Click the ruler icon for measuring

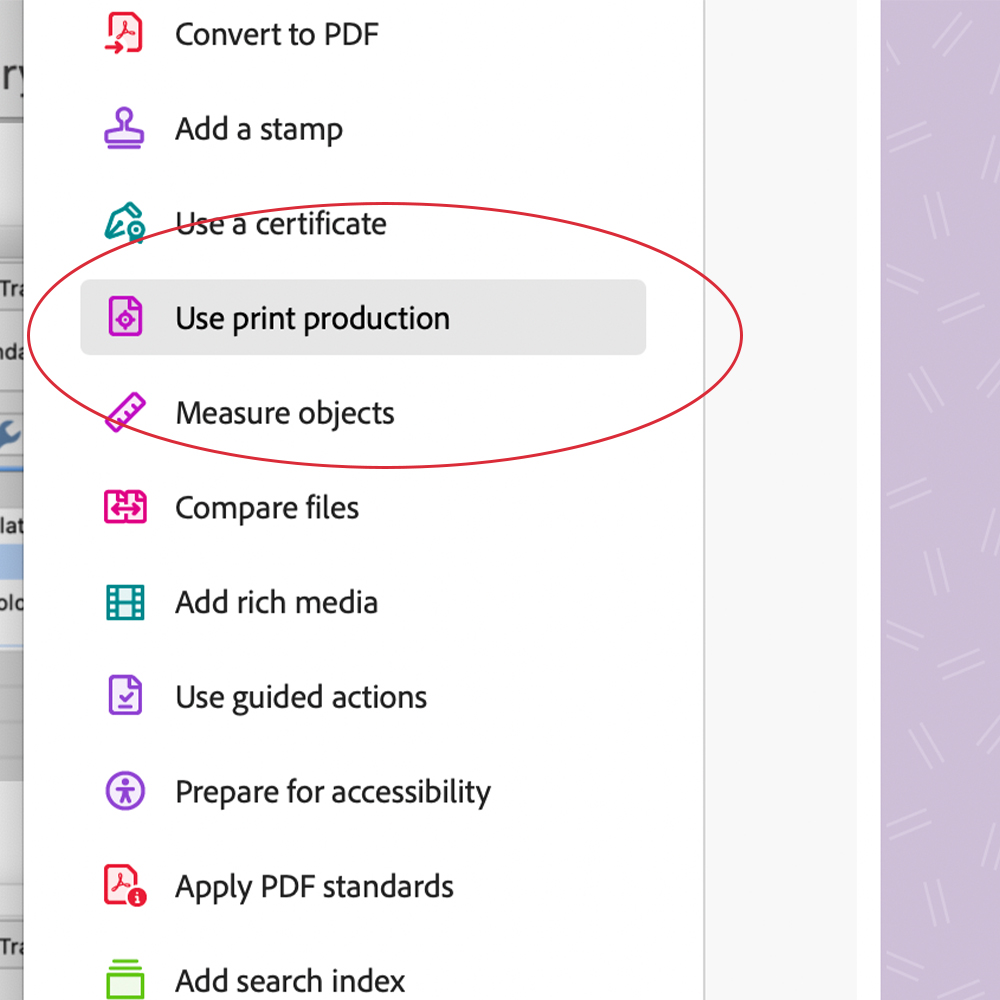pyautogui.click(x=125, y=412)
